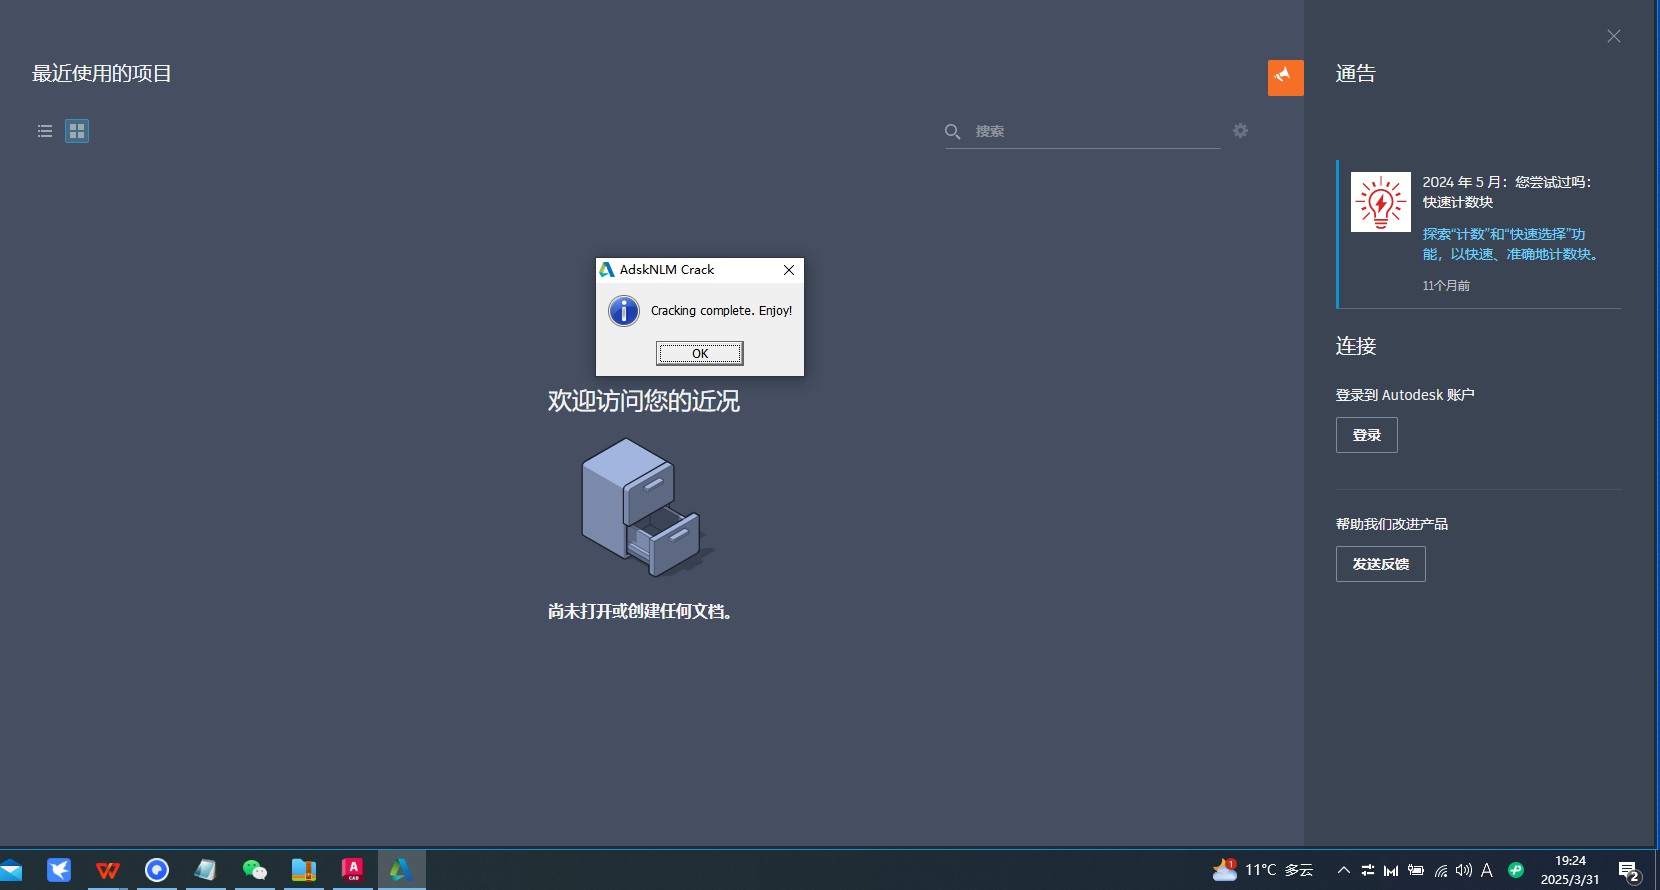Click the active Autodesk taskbar icon
Image resolution: width=1660 pixels, height=890 pixels.
coord(402,870)
